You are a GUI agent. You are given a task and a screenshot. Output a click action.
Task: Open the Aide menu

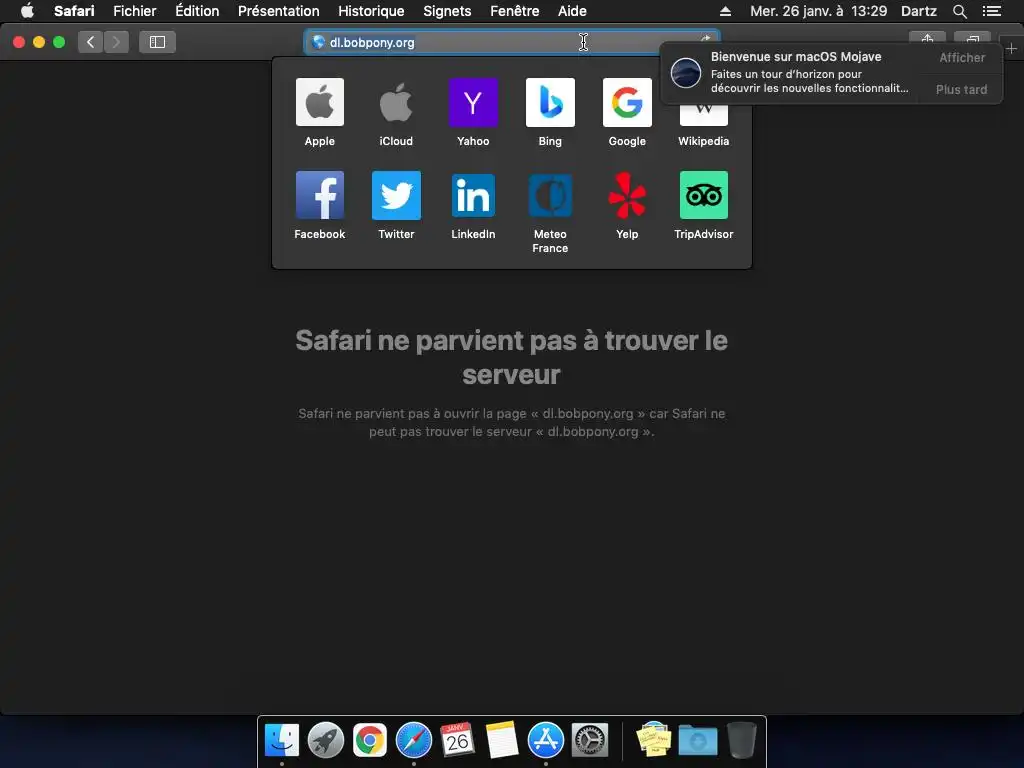tap(572, 11)
